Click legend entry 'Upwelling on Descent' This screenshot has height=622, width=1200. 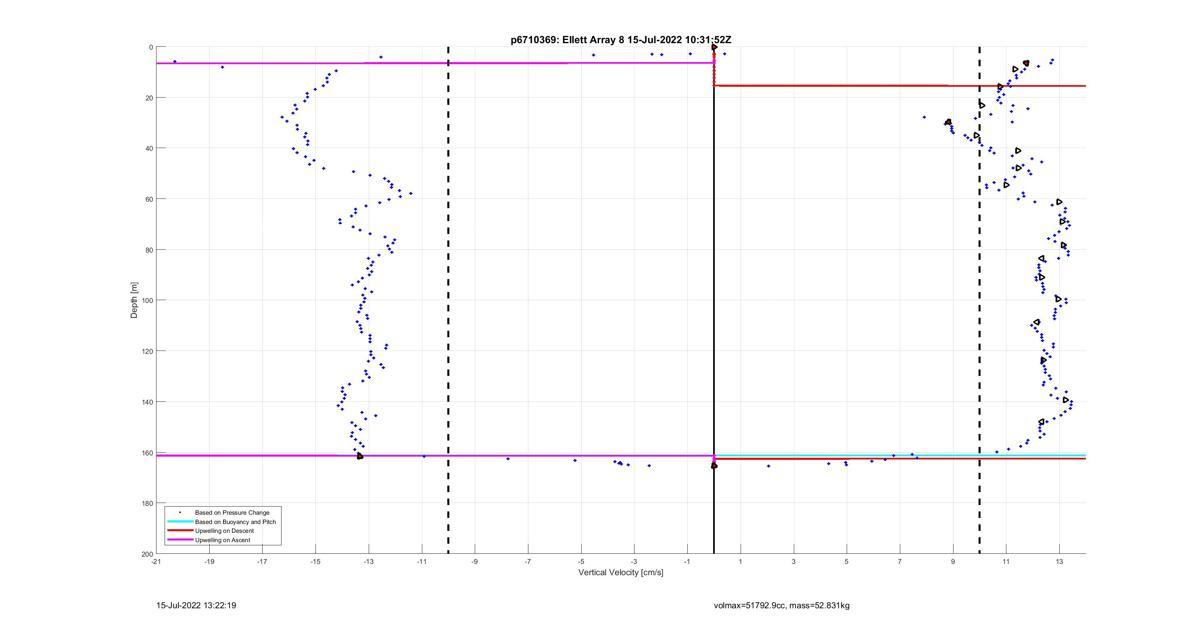(225, 531)
